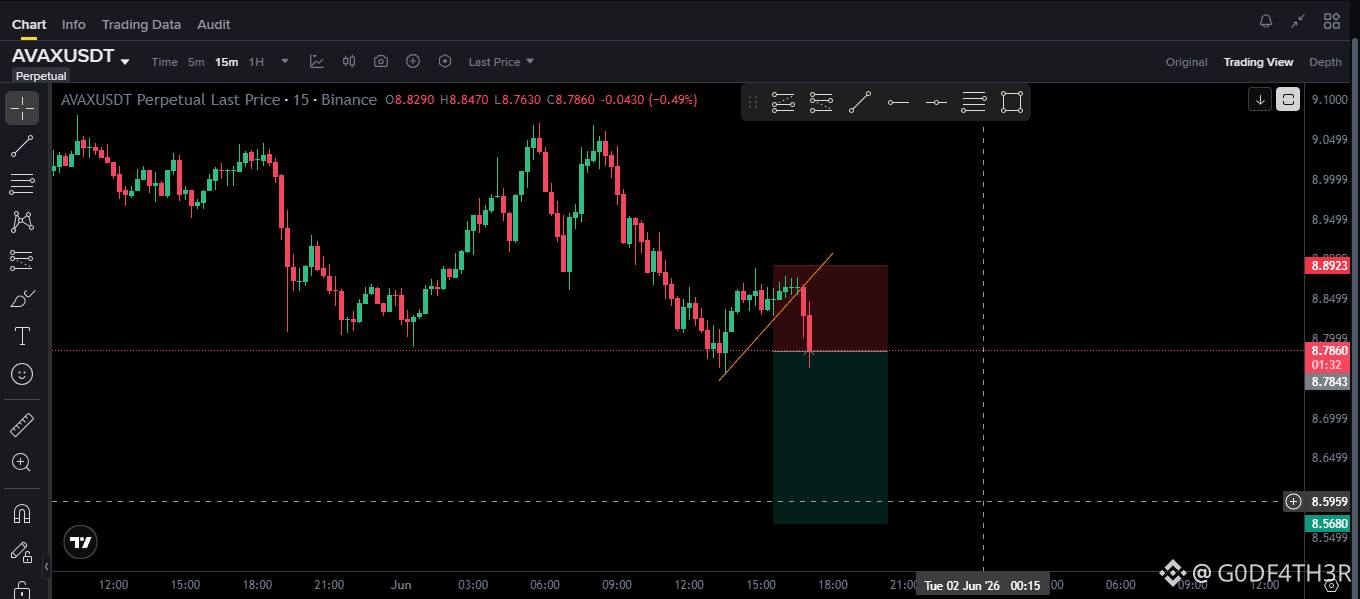
Task: Collapse the left drawing toolbar
Action: pos(46,567)
